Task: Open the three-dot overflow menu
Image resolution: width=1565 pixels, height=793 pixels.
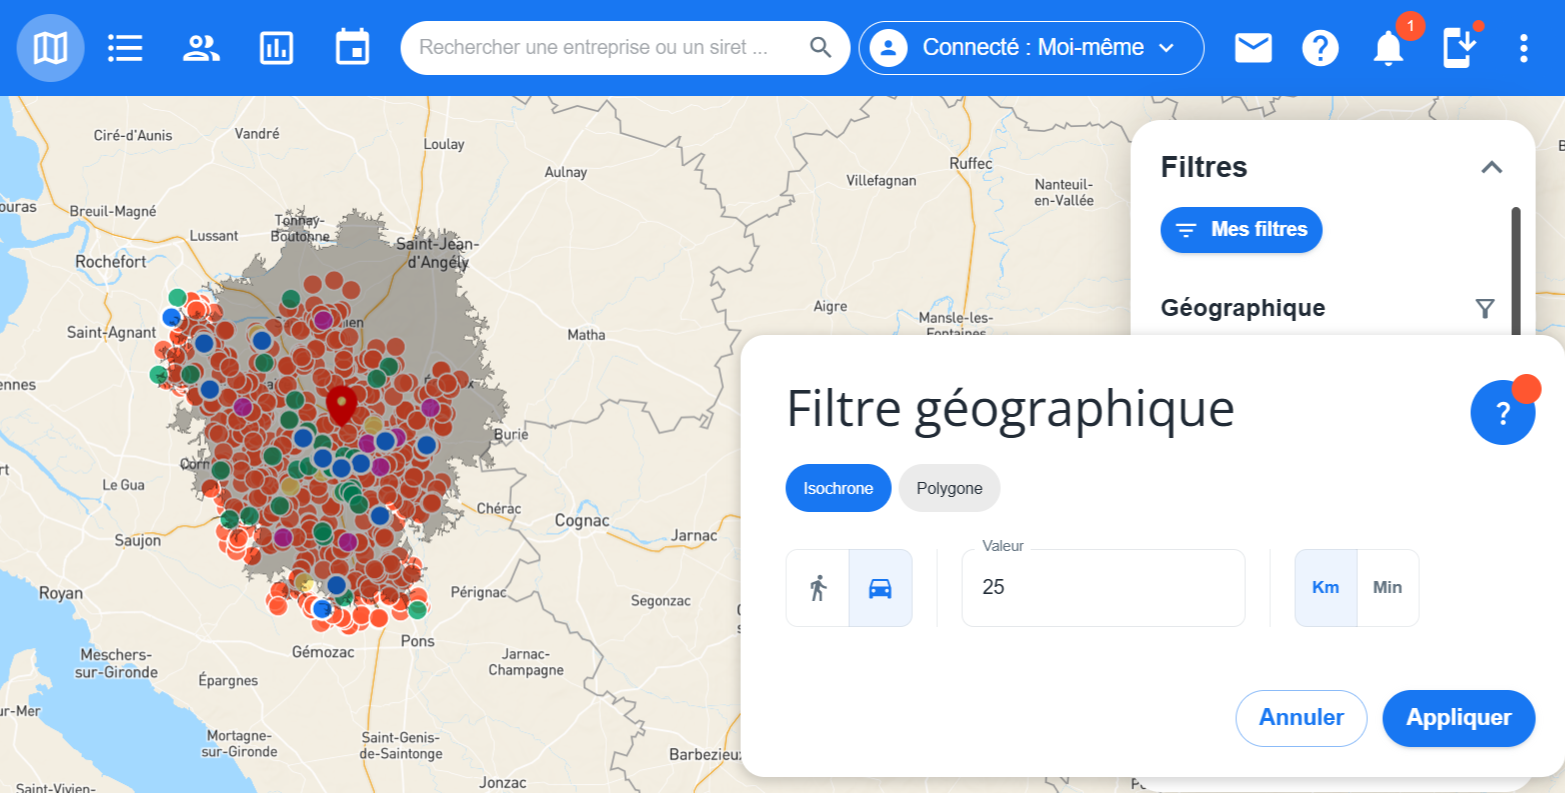Action: (1524, 47)
